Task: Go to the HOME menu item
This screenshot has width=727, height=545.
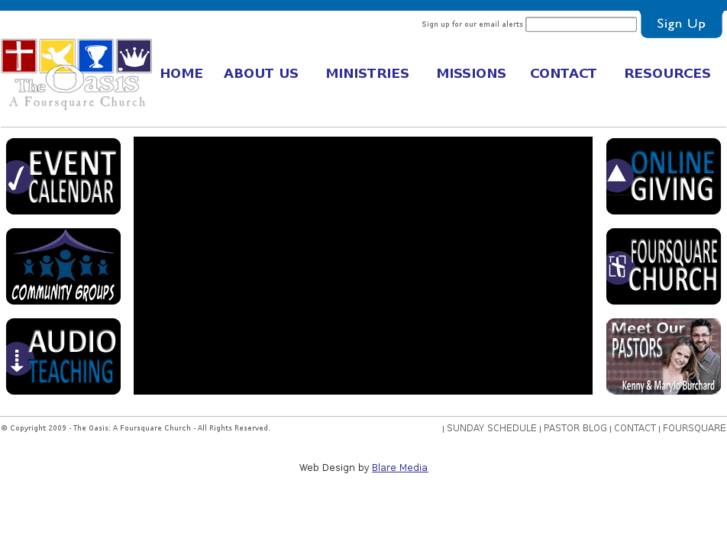Action: coord(181,73)
